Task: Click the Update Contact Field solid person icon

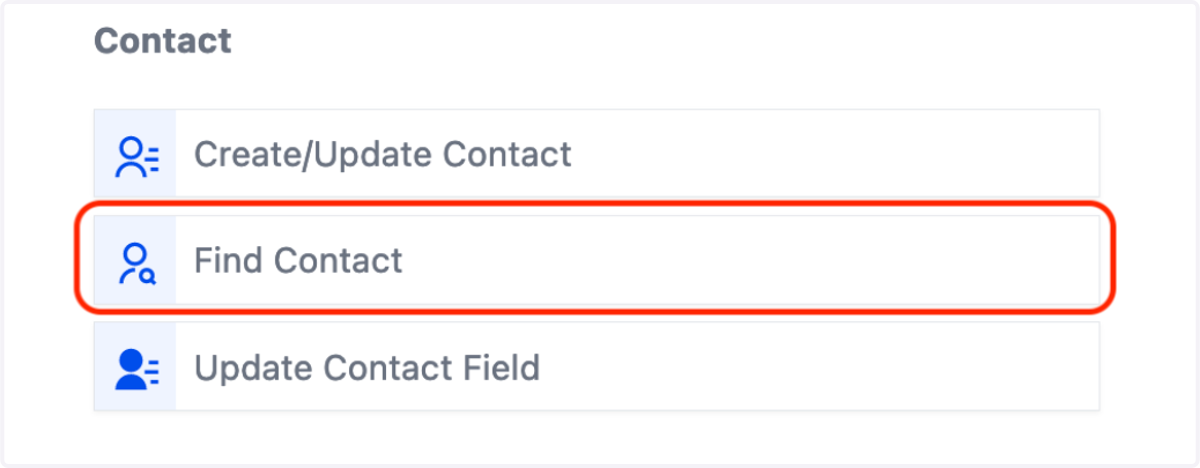Action: click(136, 368)
